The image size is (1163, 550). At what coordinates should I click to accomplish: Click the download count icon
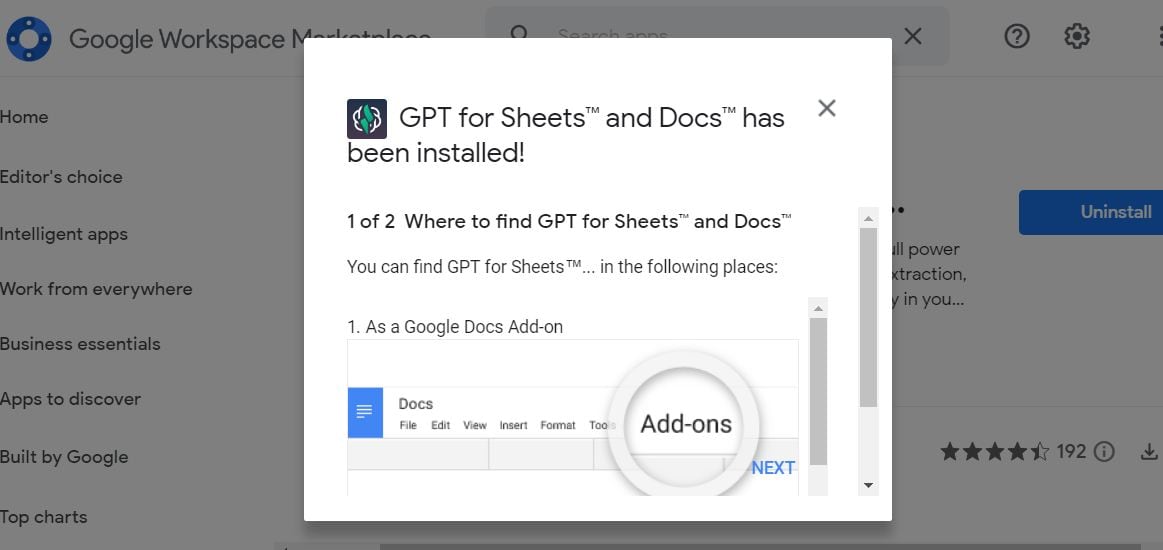click(x=1149, y=451)
